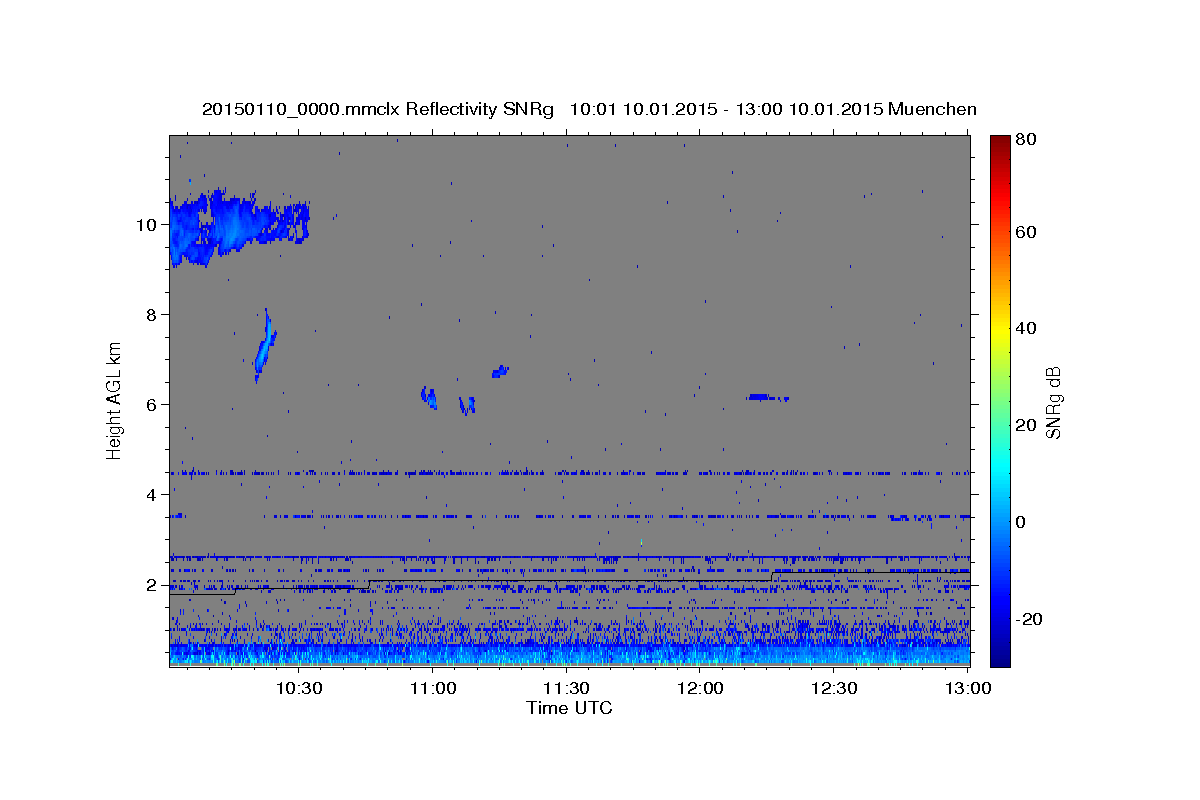This screenshot has width=1200, height=800.
Task: Click the 13:00 time tick label
Action: pos(968,688)
